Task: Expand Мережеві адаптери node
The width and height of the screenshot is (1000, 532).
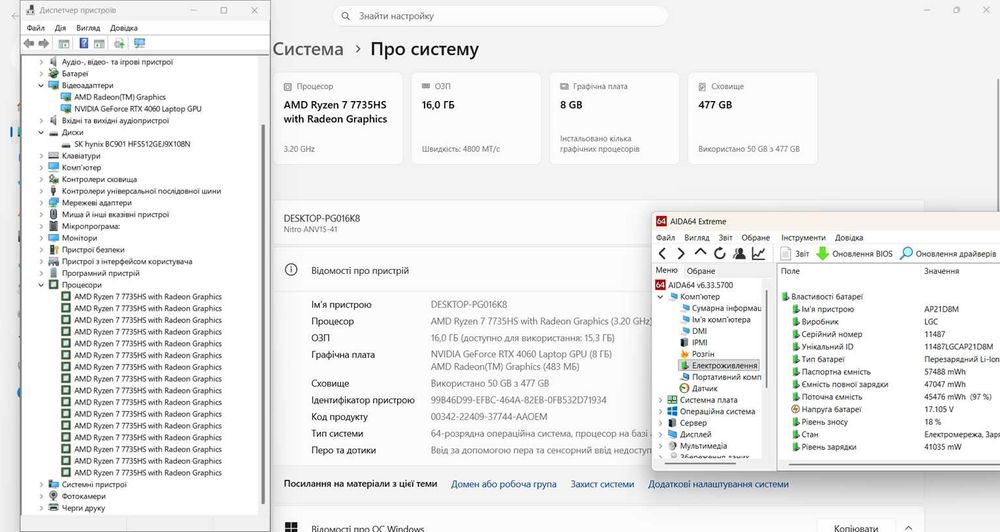Action: [x=41, y=203]
